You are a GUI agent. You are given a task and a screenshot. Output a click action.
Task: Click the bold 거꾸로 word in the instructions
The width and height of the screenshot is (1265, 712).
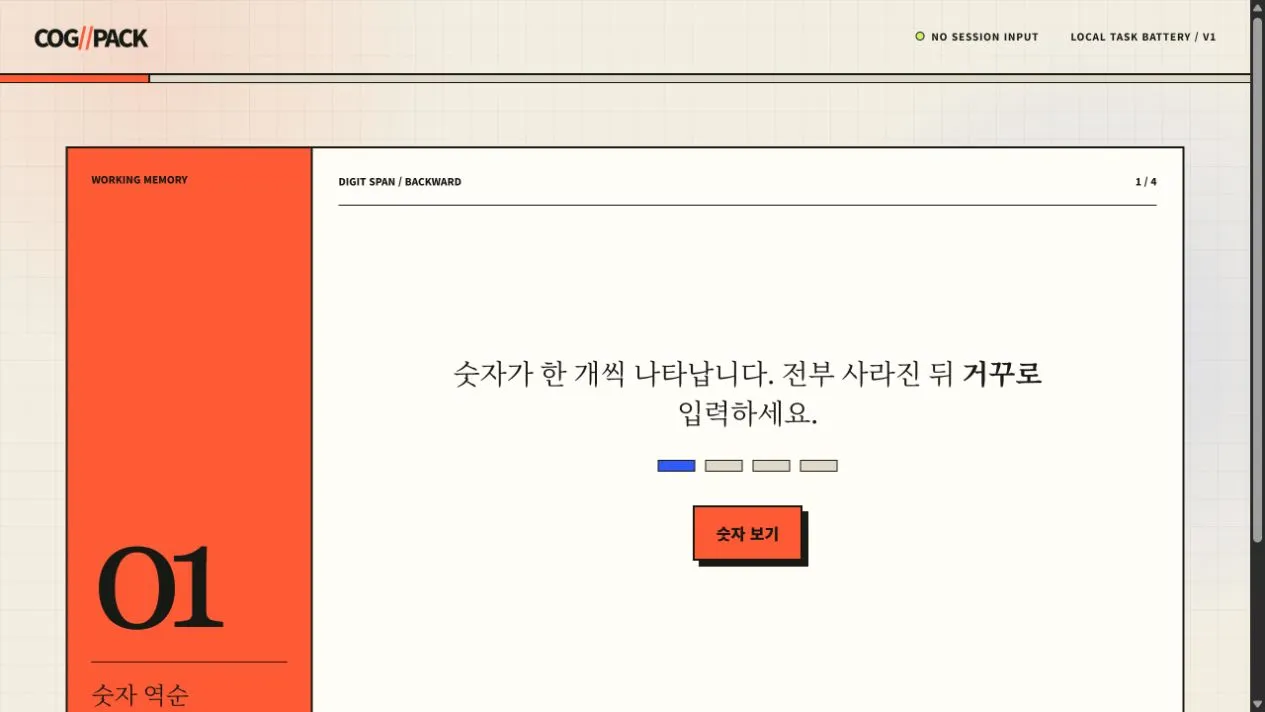[x=1002, y=374]
